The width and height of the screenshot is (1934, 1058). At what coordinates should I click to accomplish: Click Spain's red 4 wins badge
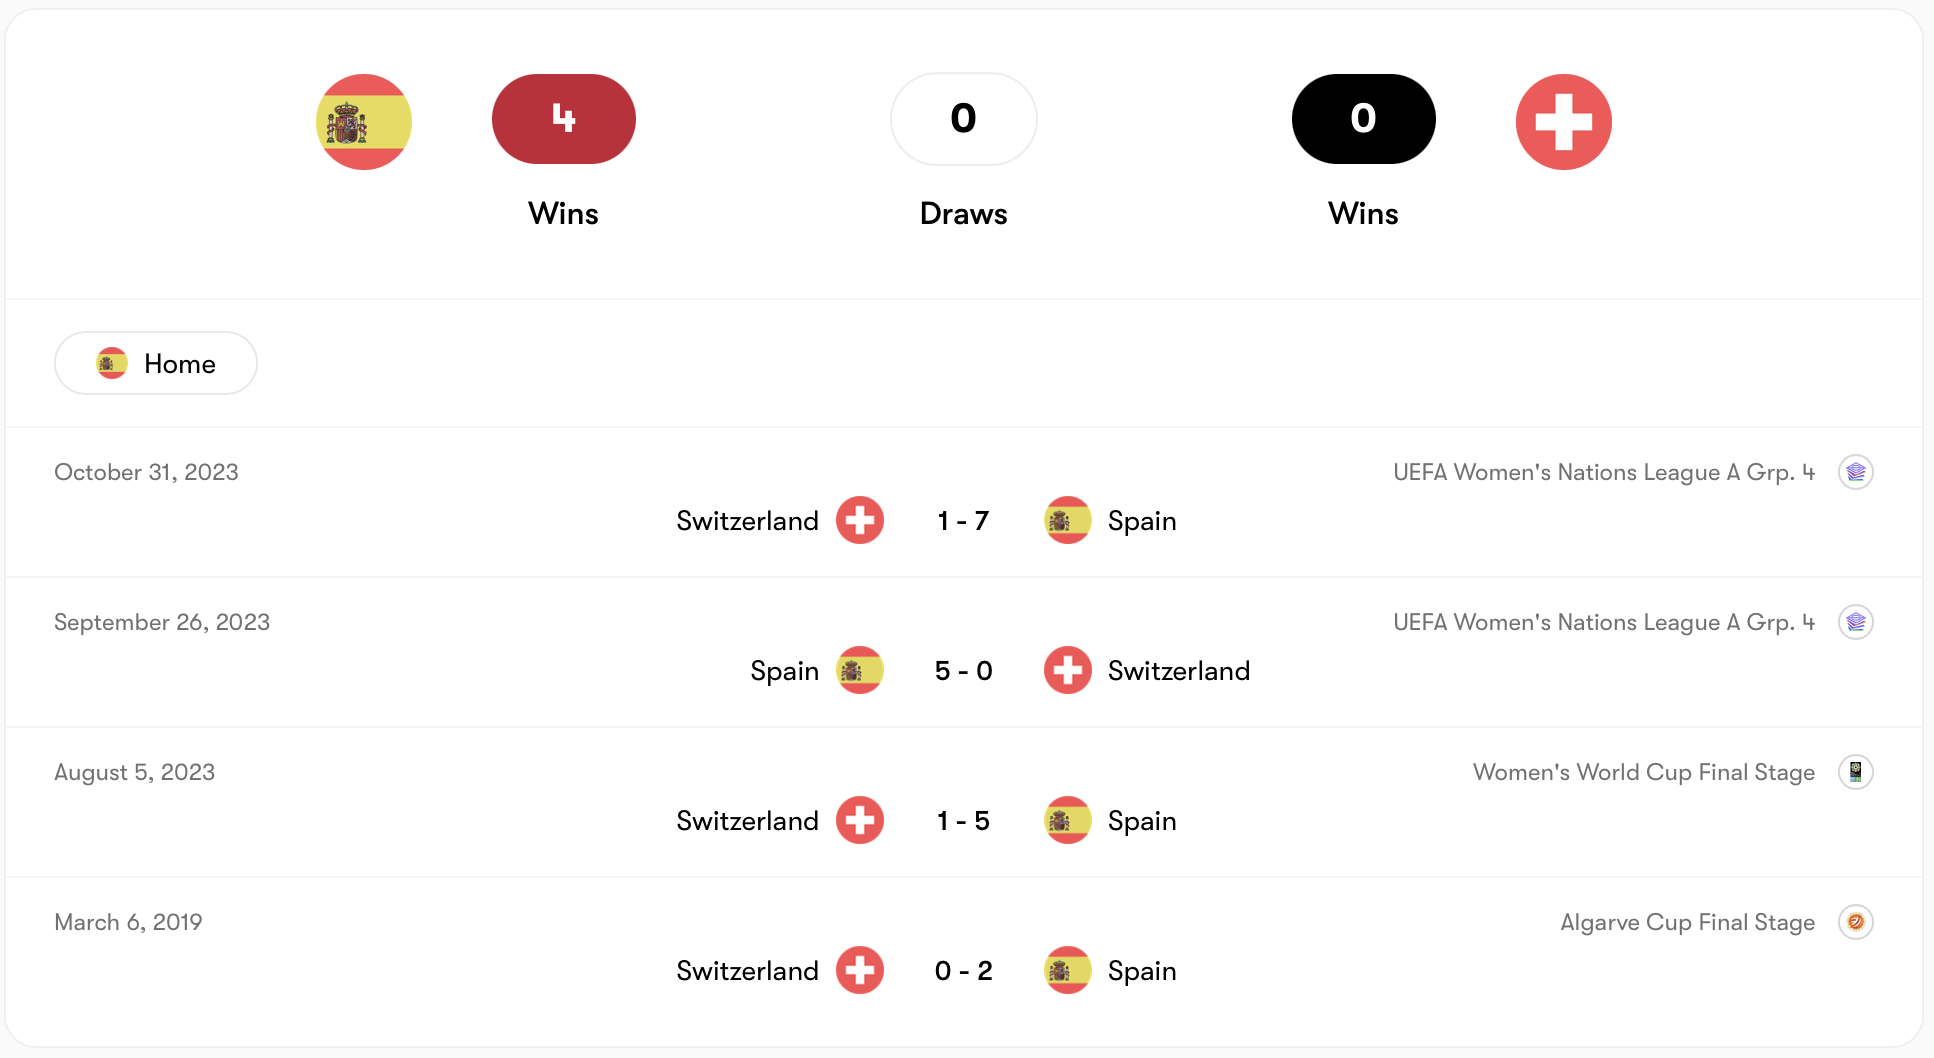[564, 119]
